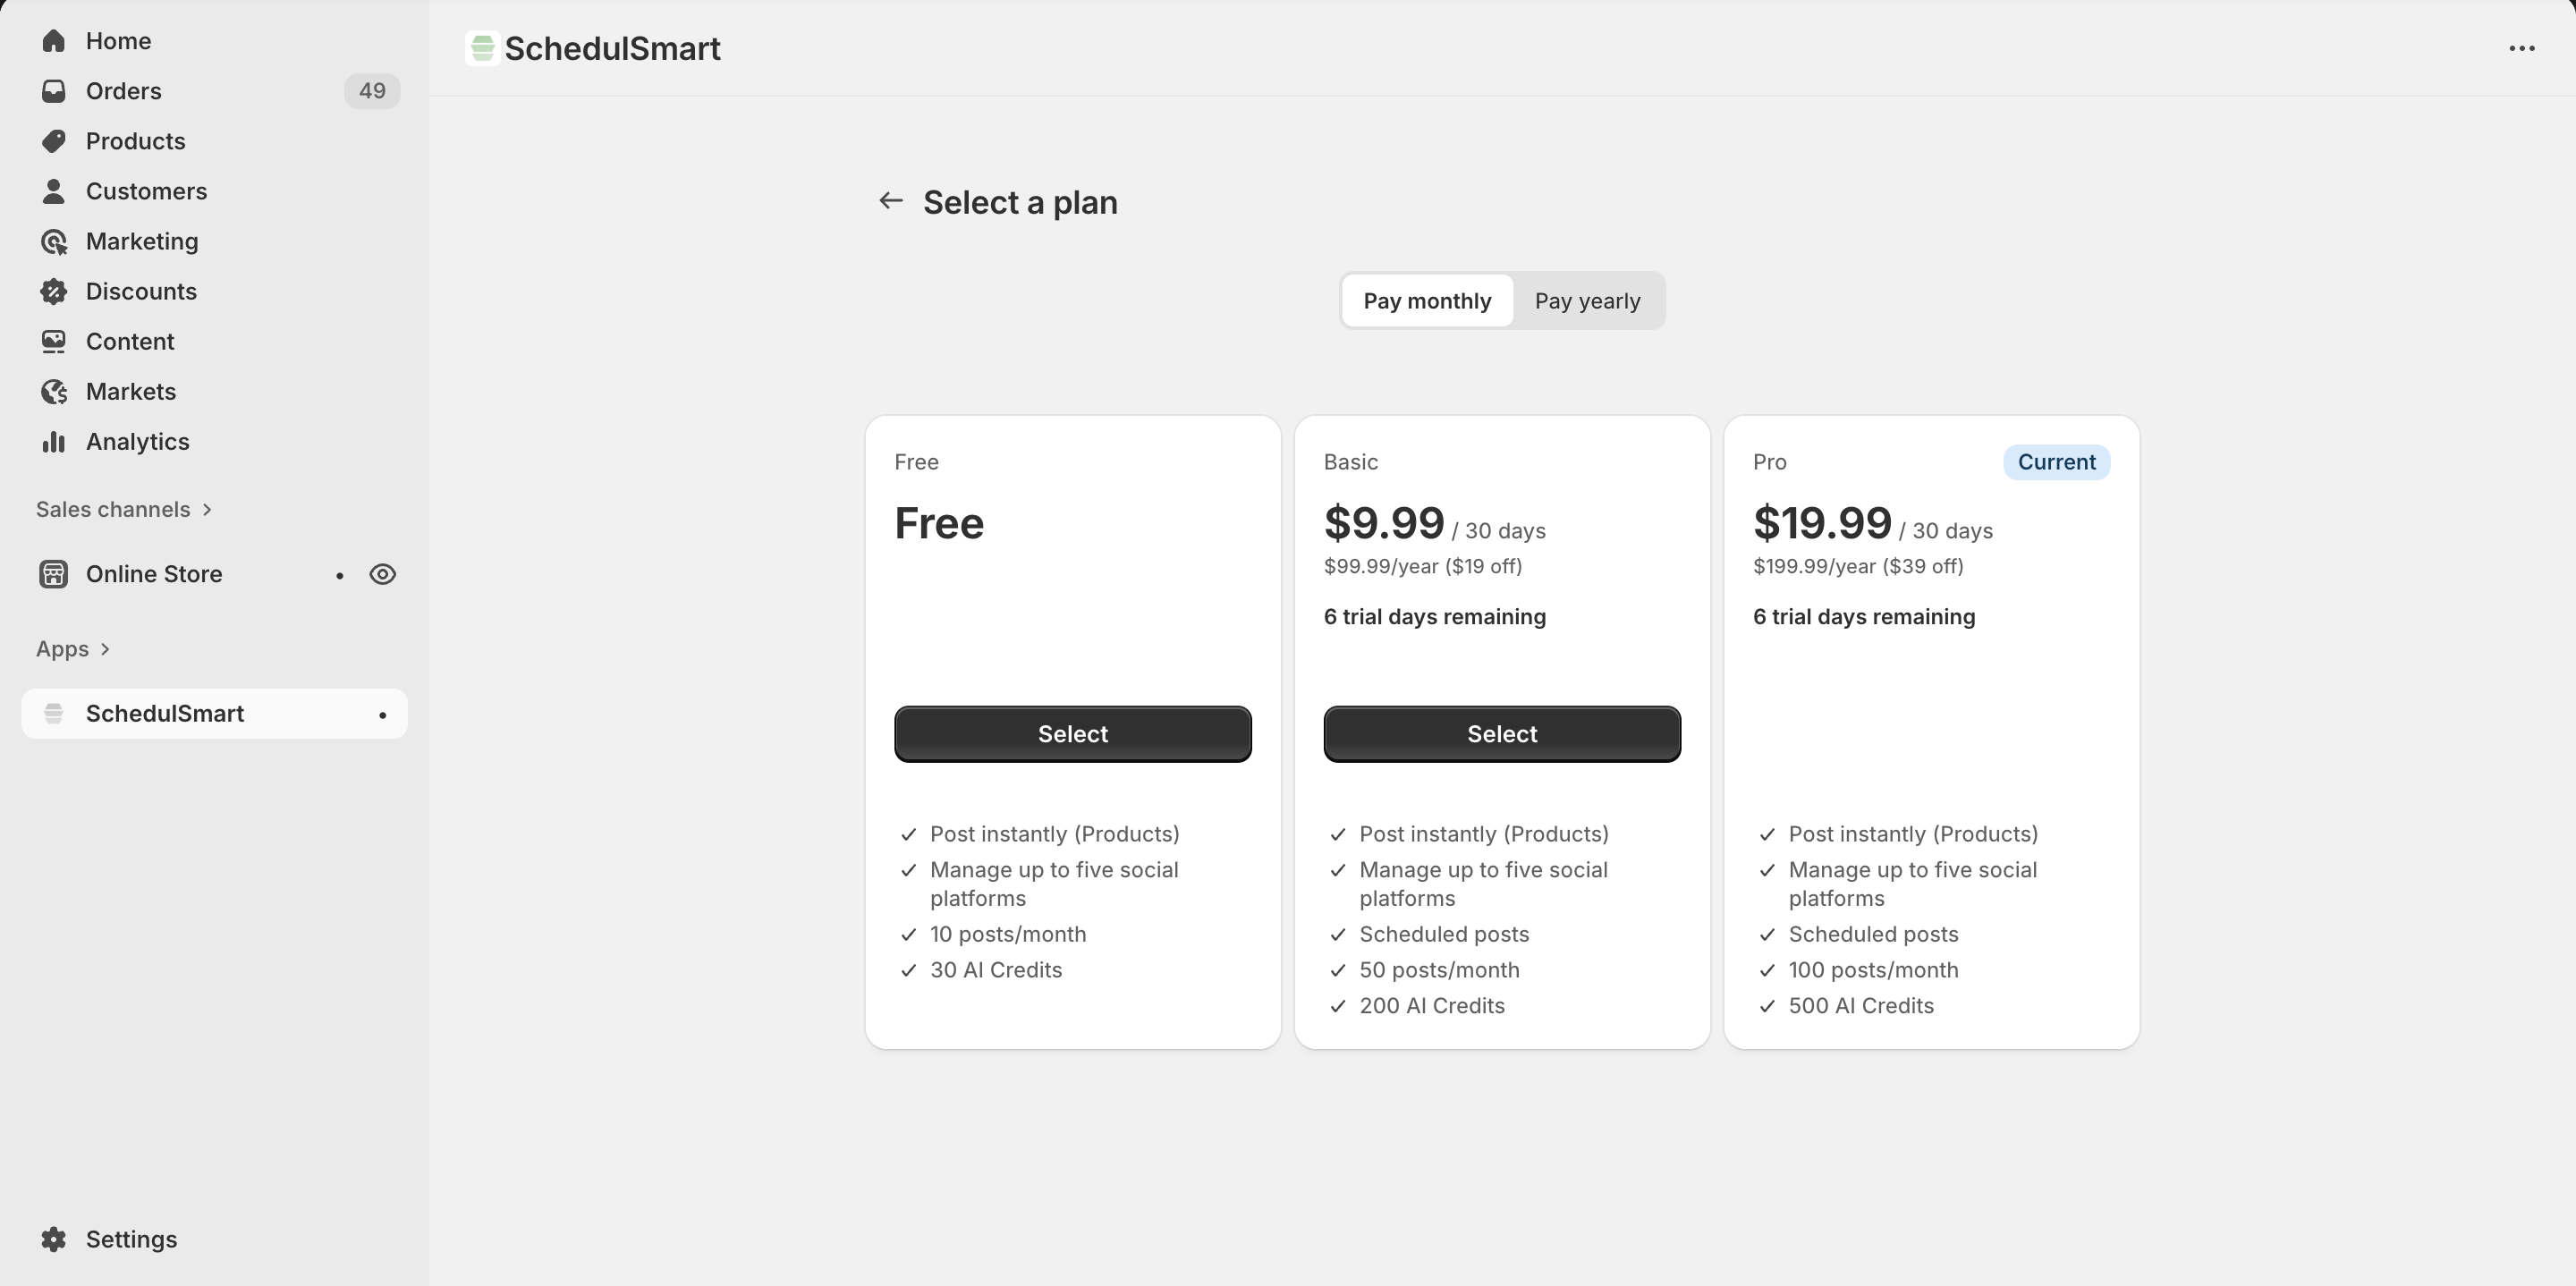The image size is (2576, 1286).
Task: Open the Content menu item
Action: pyautogui.click(x=130, y=341)
